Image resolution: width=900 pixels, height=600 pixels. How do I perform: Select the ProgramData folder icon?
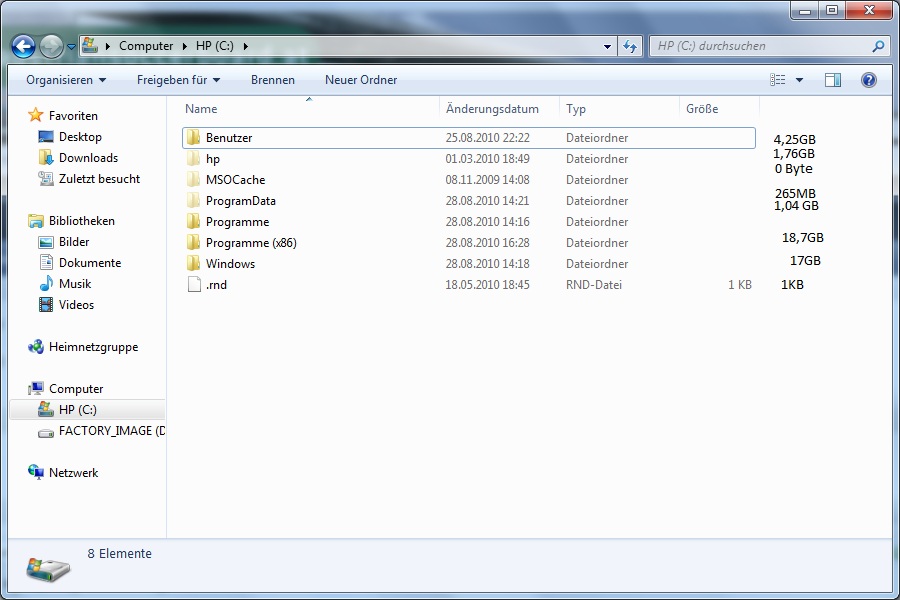194,200
